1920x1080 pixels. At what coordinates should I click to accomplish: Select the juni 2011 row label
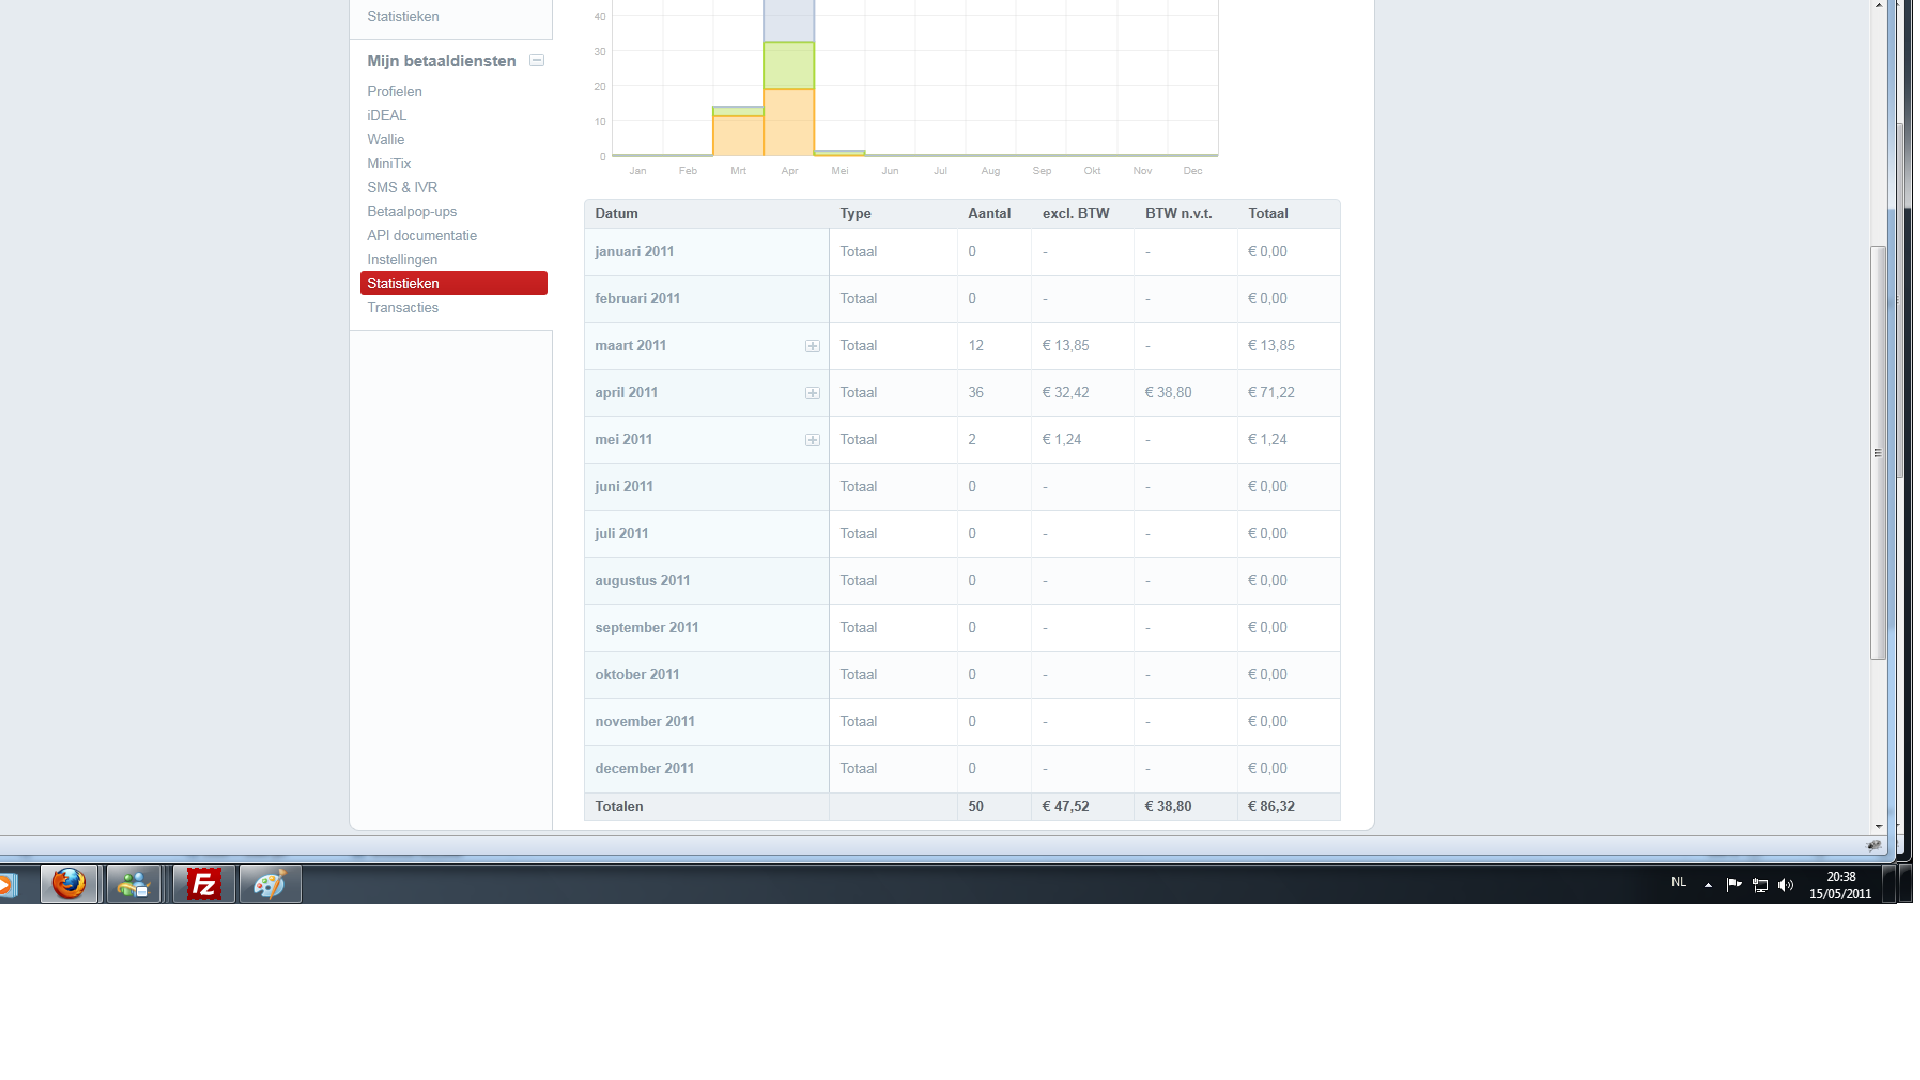[x=624, y=486]
